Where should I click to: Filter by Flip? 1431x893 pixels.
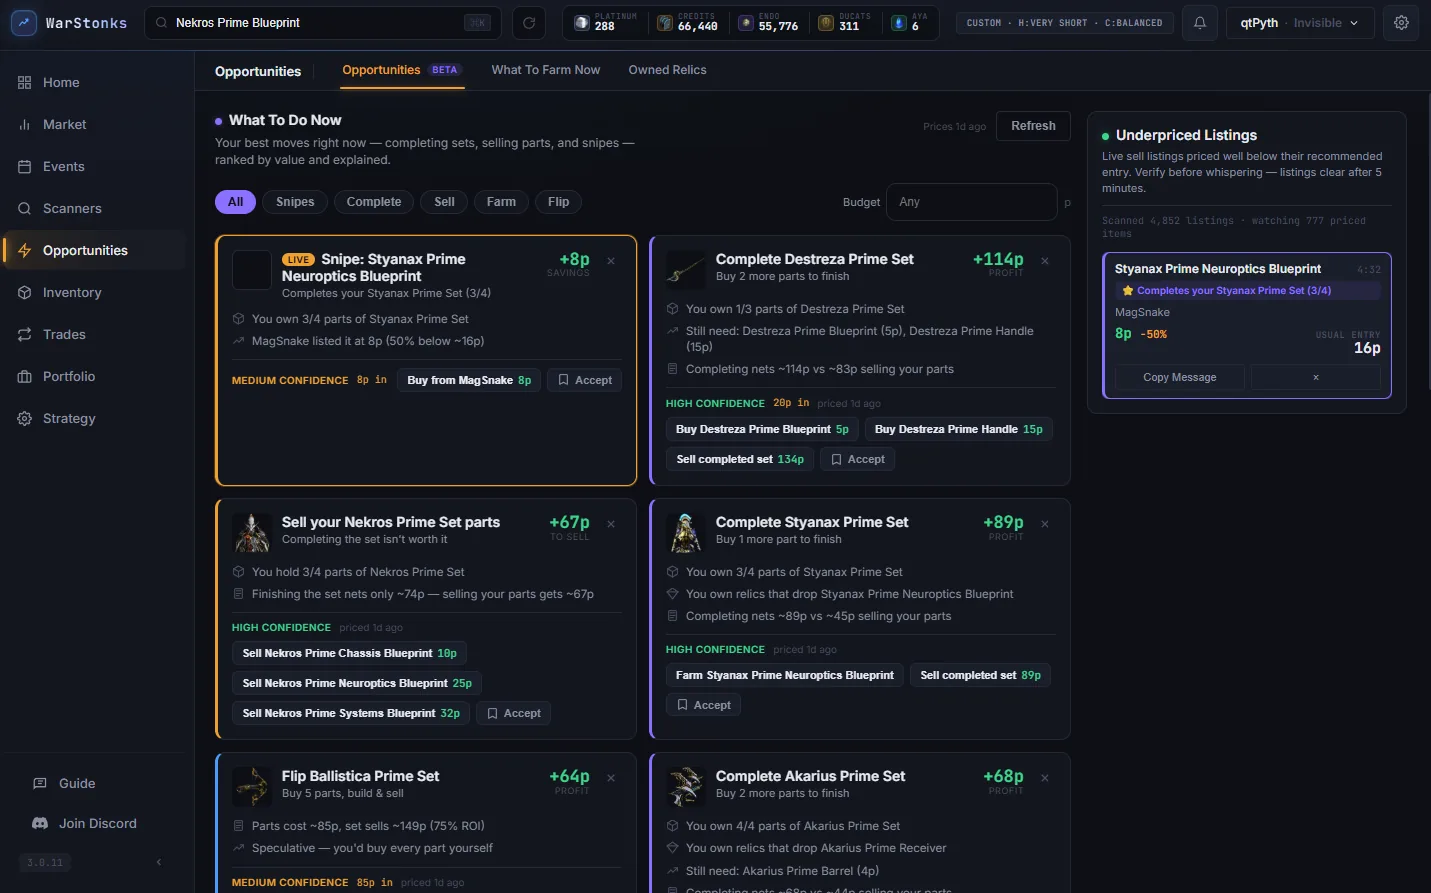[x=558, y=202]
